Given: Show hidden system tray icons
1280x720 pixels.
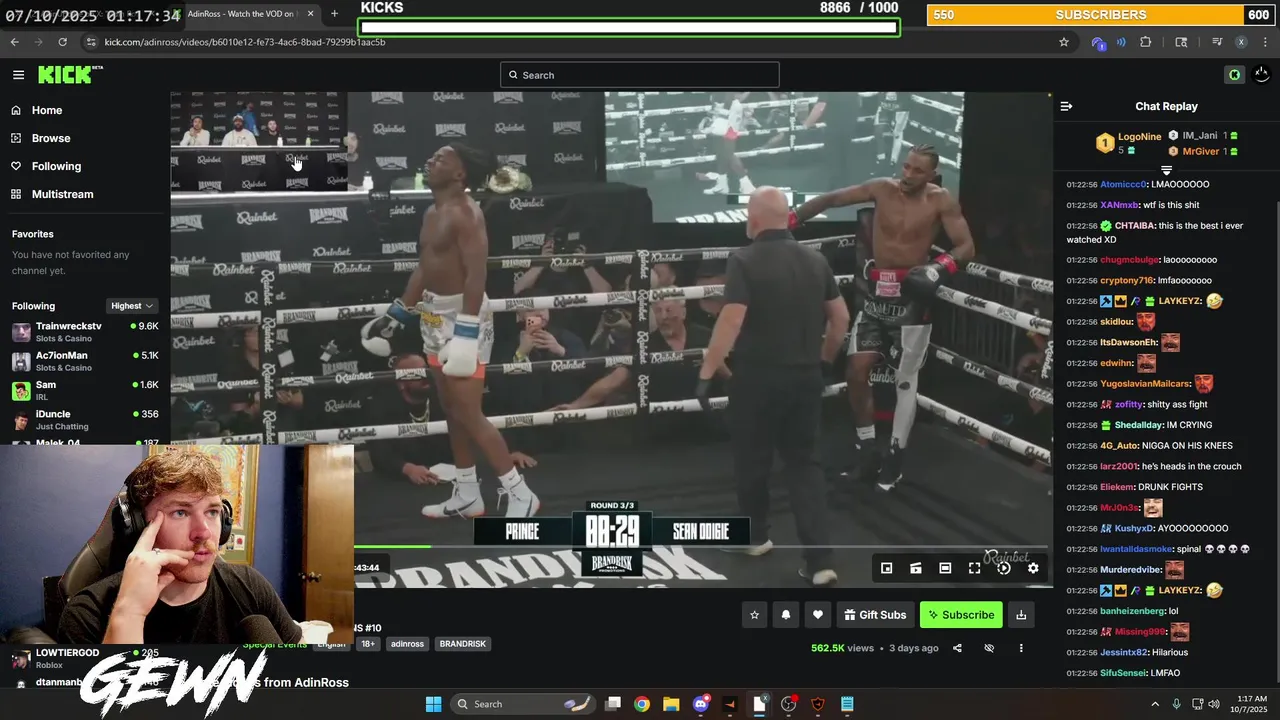Looking at the screenshot, I should 1155,704.
